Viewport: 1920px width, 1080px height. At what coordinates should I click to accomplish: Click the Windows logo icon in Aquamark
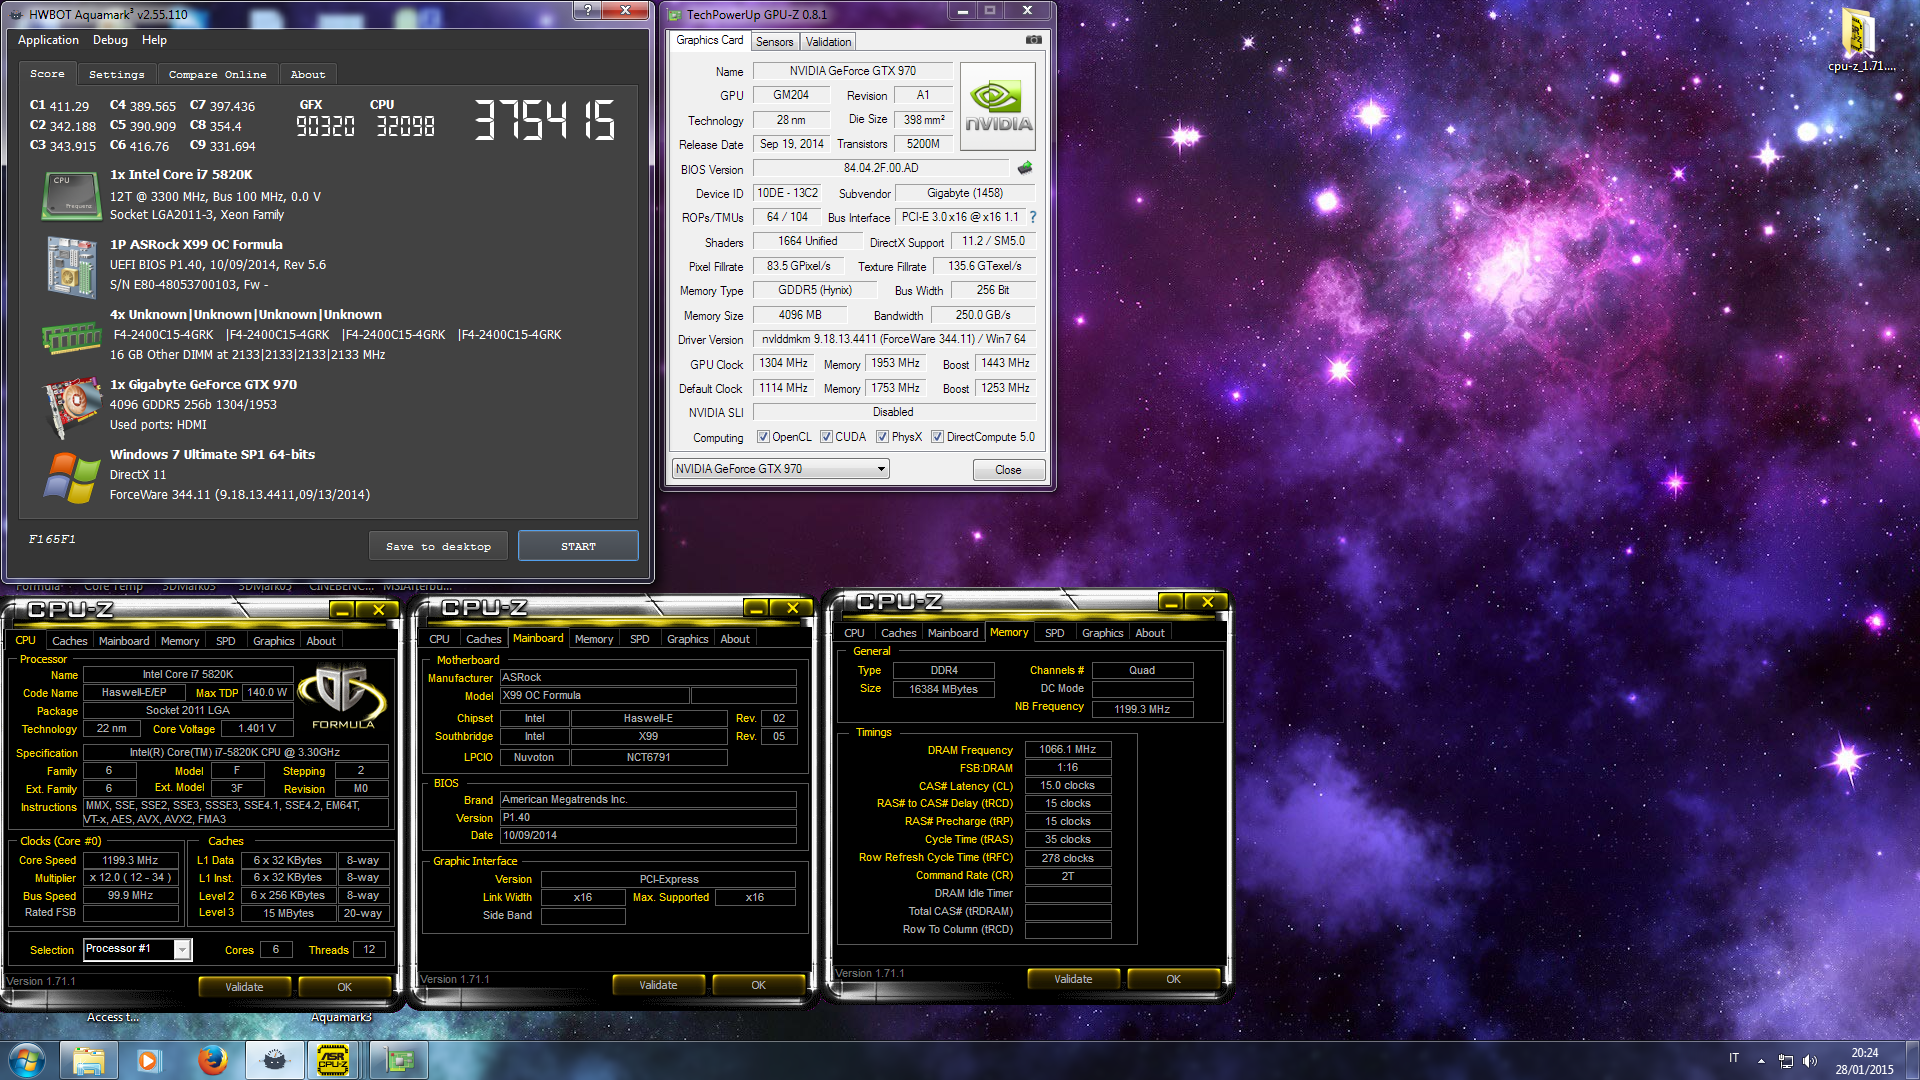[71, 477]
